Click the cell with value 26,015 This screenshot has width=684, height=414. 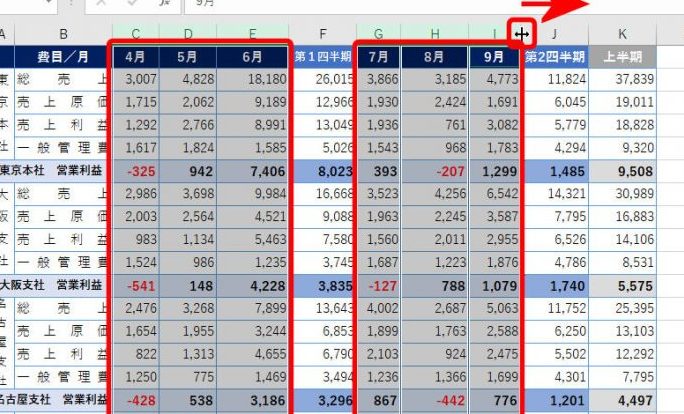[323, 79]
